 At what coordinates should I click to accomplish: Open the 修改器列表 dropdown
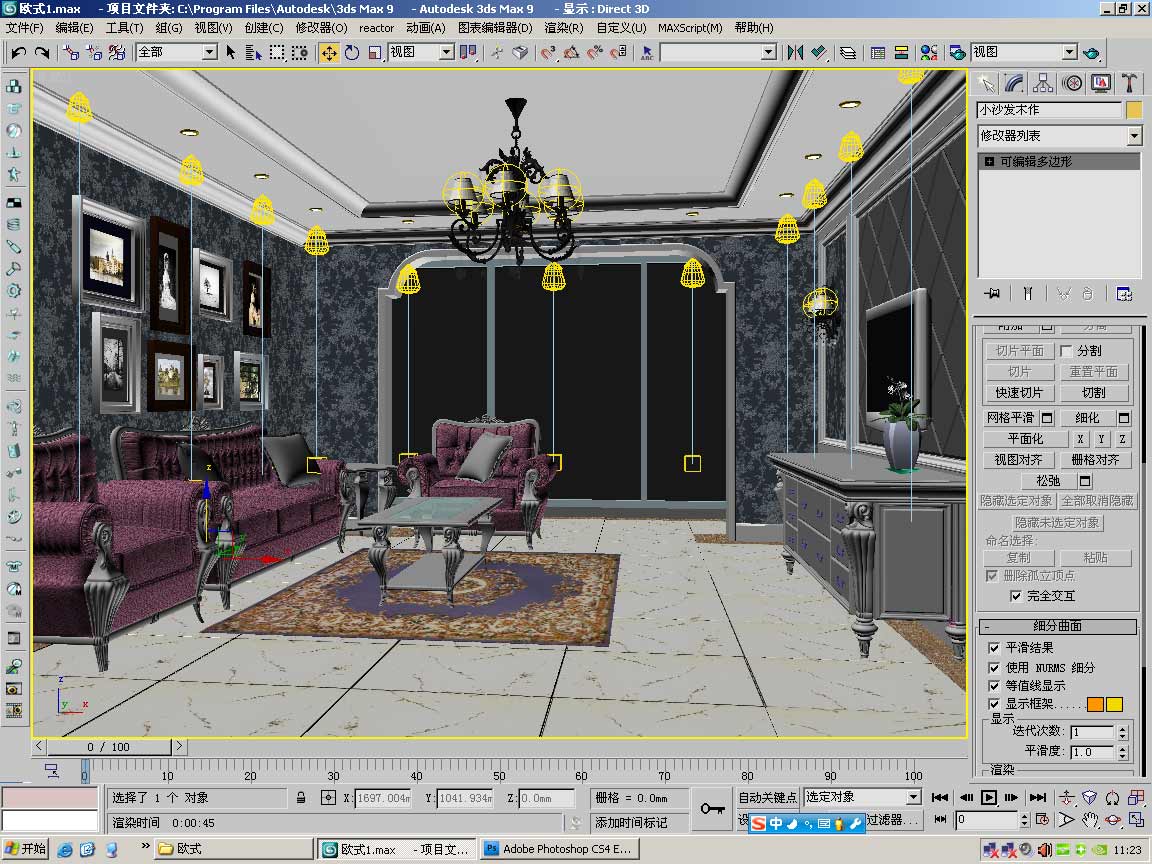pos(1059,136)
